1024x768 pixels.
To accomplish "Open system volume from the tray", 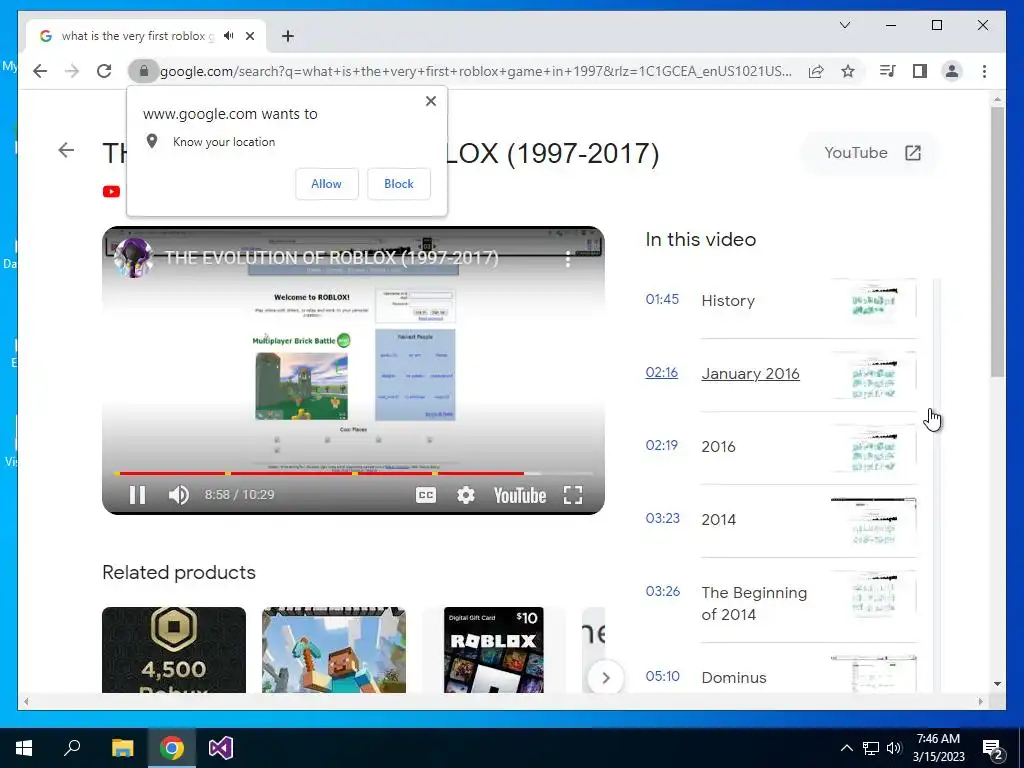I will click(x=894, y=748).
